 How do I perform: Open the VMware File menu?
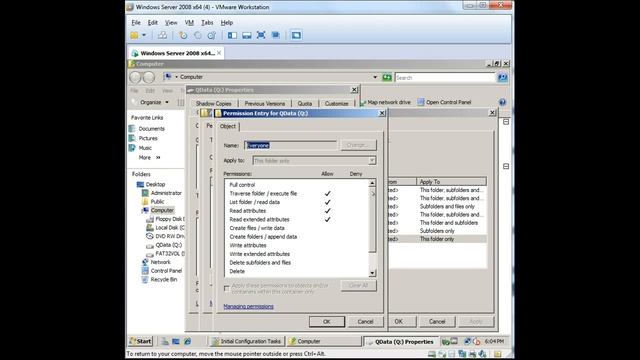[136, 22]
